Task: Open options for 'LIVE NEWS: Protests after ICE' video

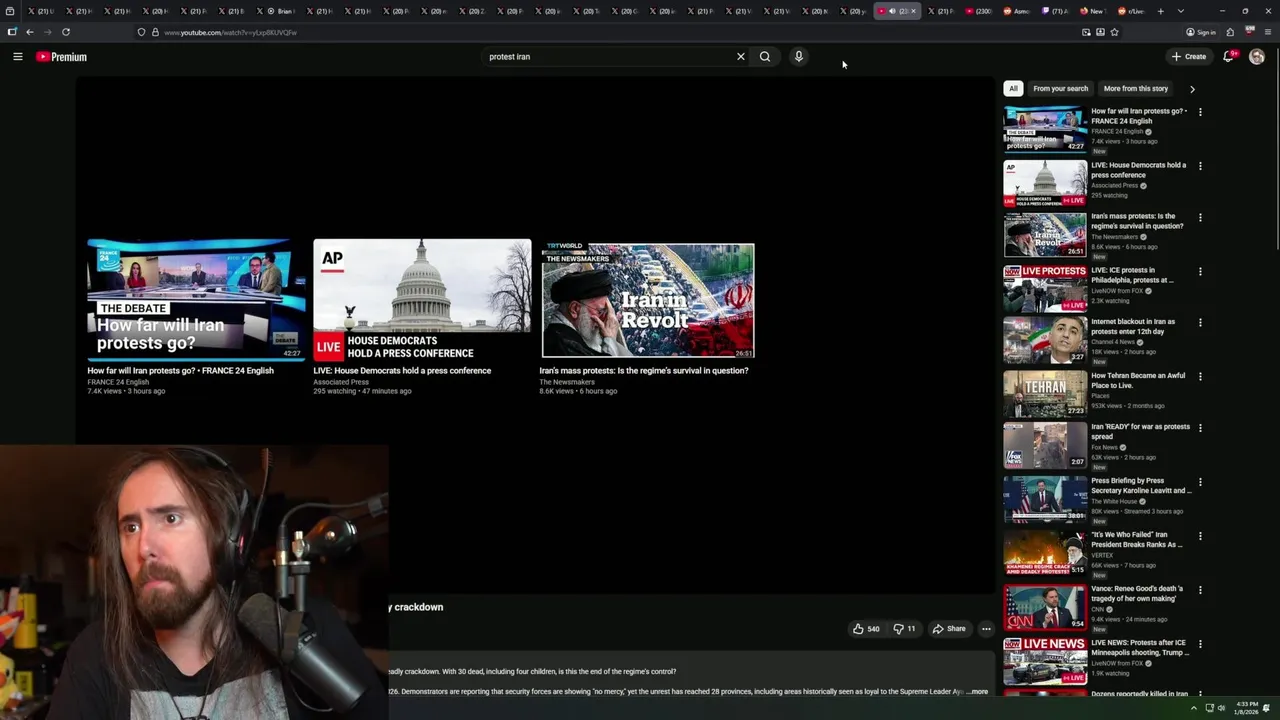Action: pyautogui.click(x=1200, y=644)
